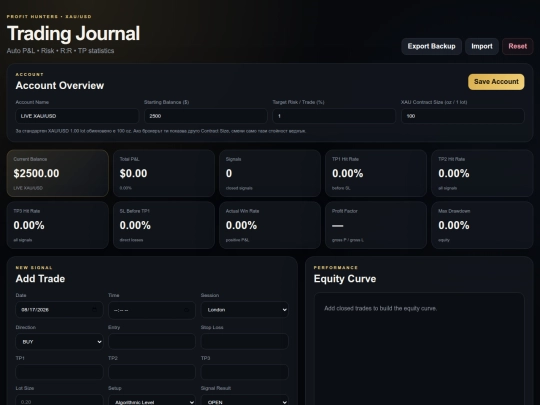The height and width of the screenshot is (405, 540).
Task: Click the Add Trade heading
Action: point(40,279)
